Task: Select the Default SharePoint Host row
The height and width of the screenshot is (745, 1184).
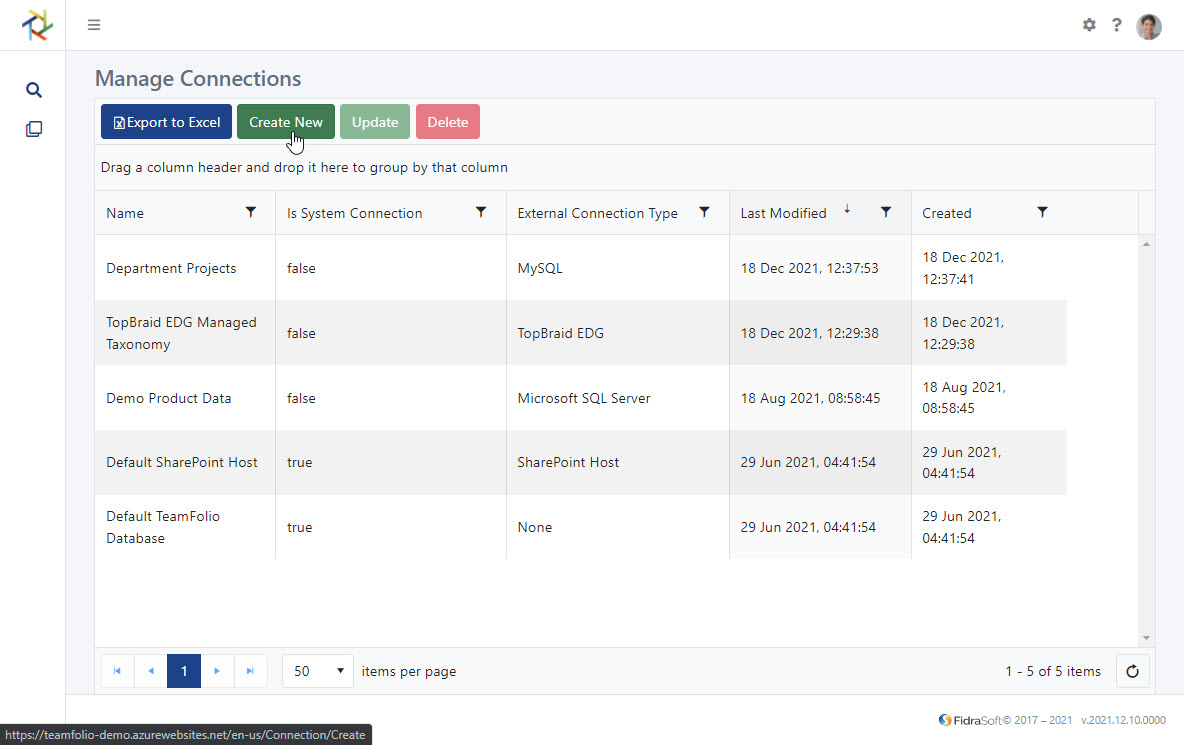Action: [x=181, y=462]
